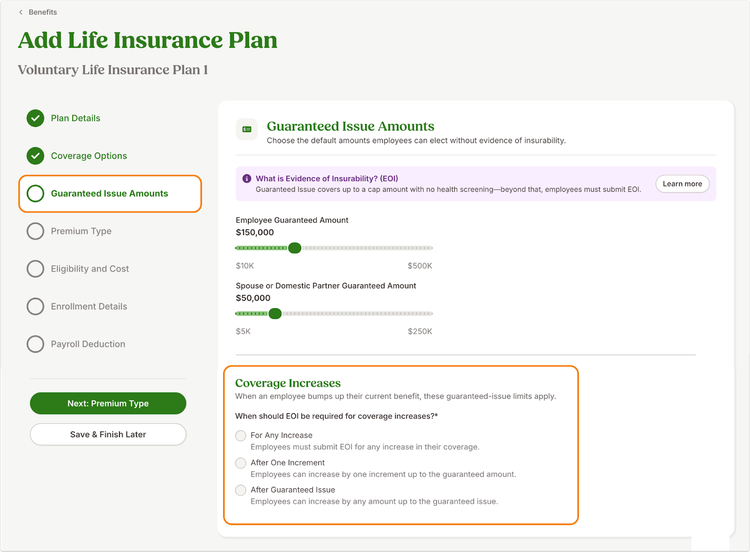
Task: Click the Premium Type step circle icon
Action: click(x=35, y=231)
